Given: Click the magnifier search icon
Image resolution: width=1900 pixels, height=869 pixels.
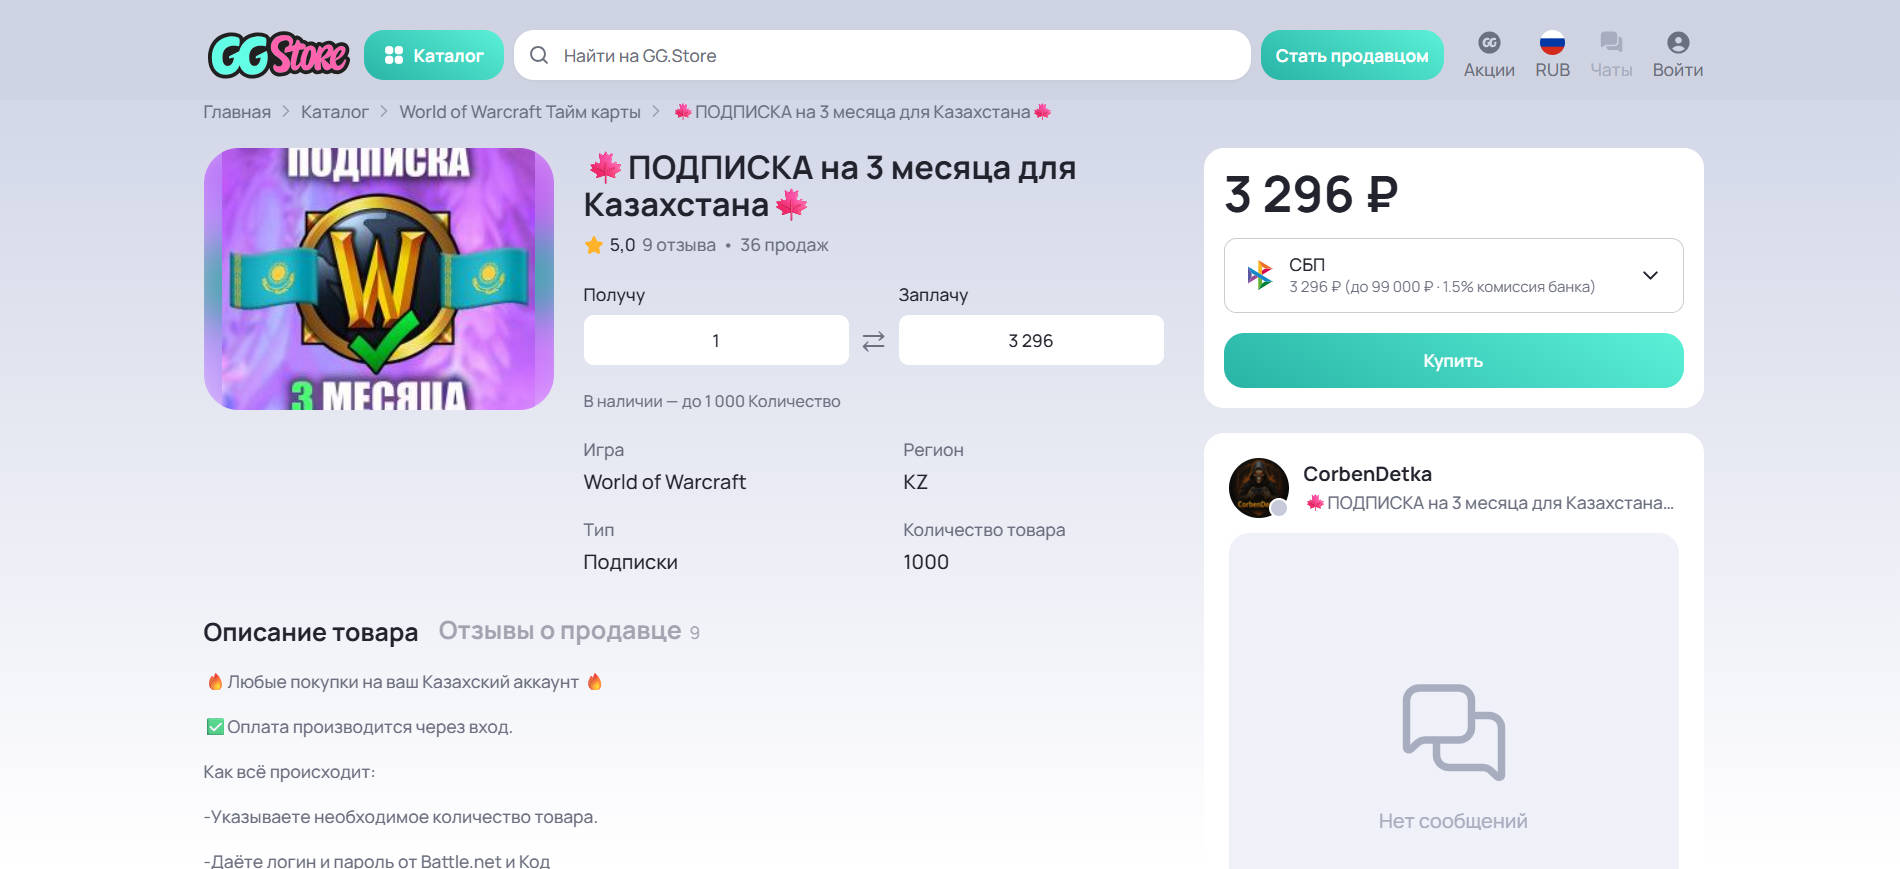Looking at the screenshot, I should coord(539,55).
